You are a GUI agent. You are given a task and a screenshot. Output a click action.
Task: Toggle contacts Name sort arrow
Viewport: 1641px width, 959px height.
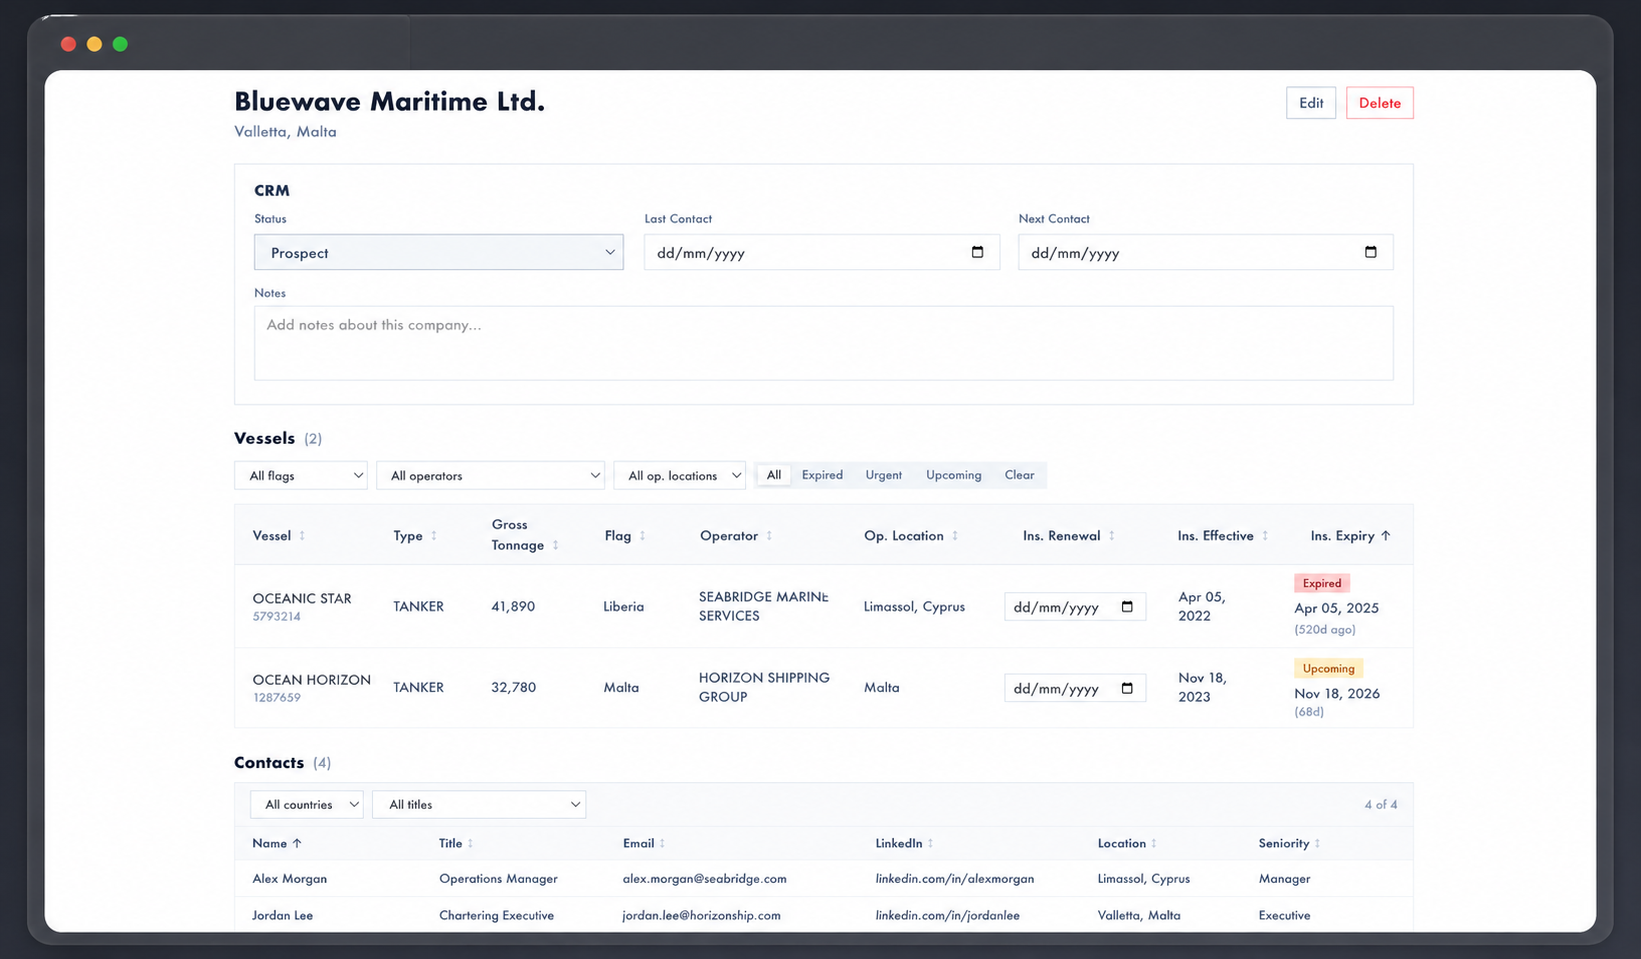pyautogui.click(x=297, y=843)
